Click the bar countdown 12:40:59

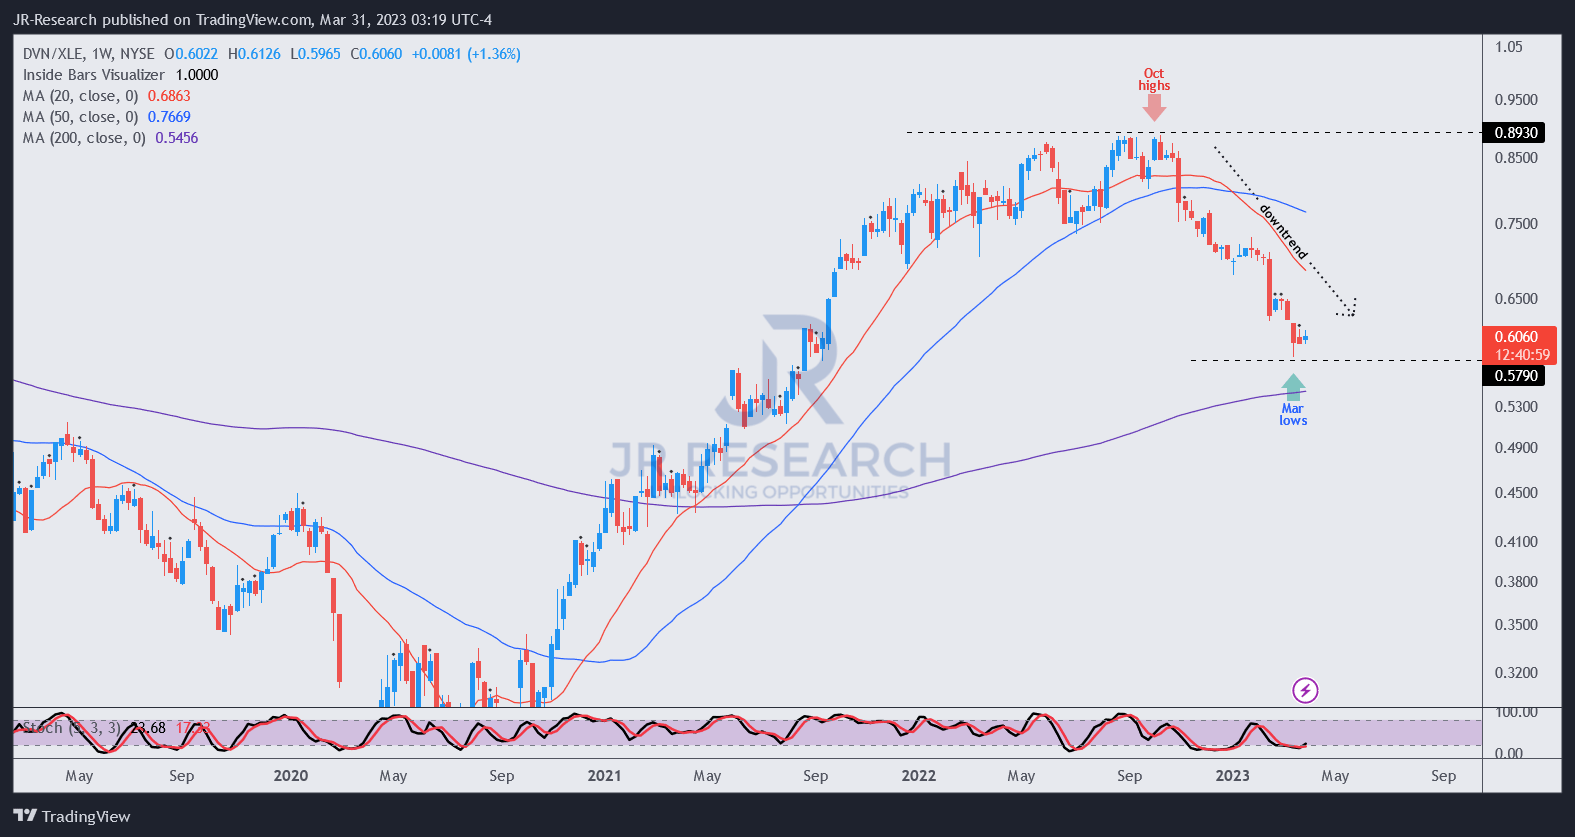[x=1522, y=355]
